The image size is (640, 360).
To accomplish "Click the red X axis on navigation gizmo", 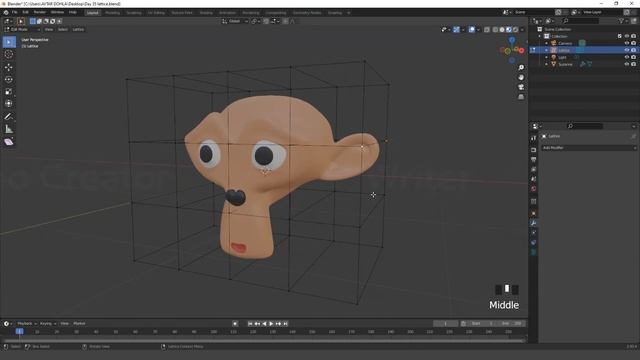I will [x=521, y=51].
